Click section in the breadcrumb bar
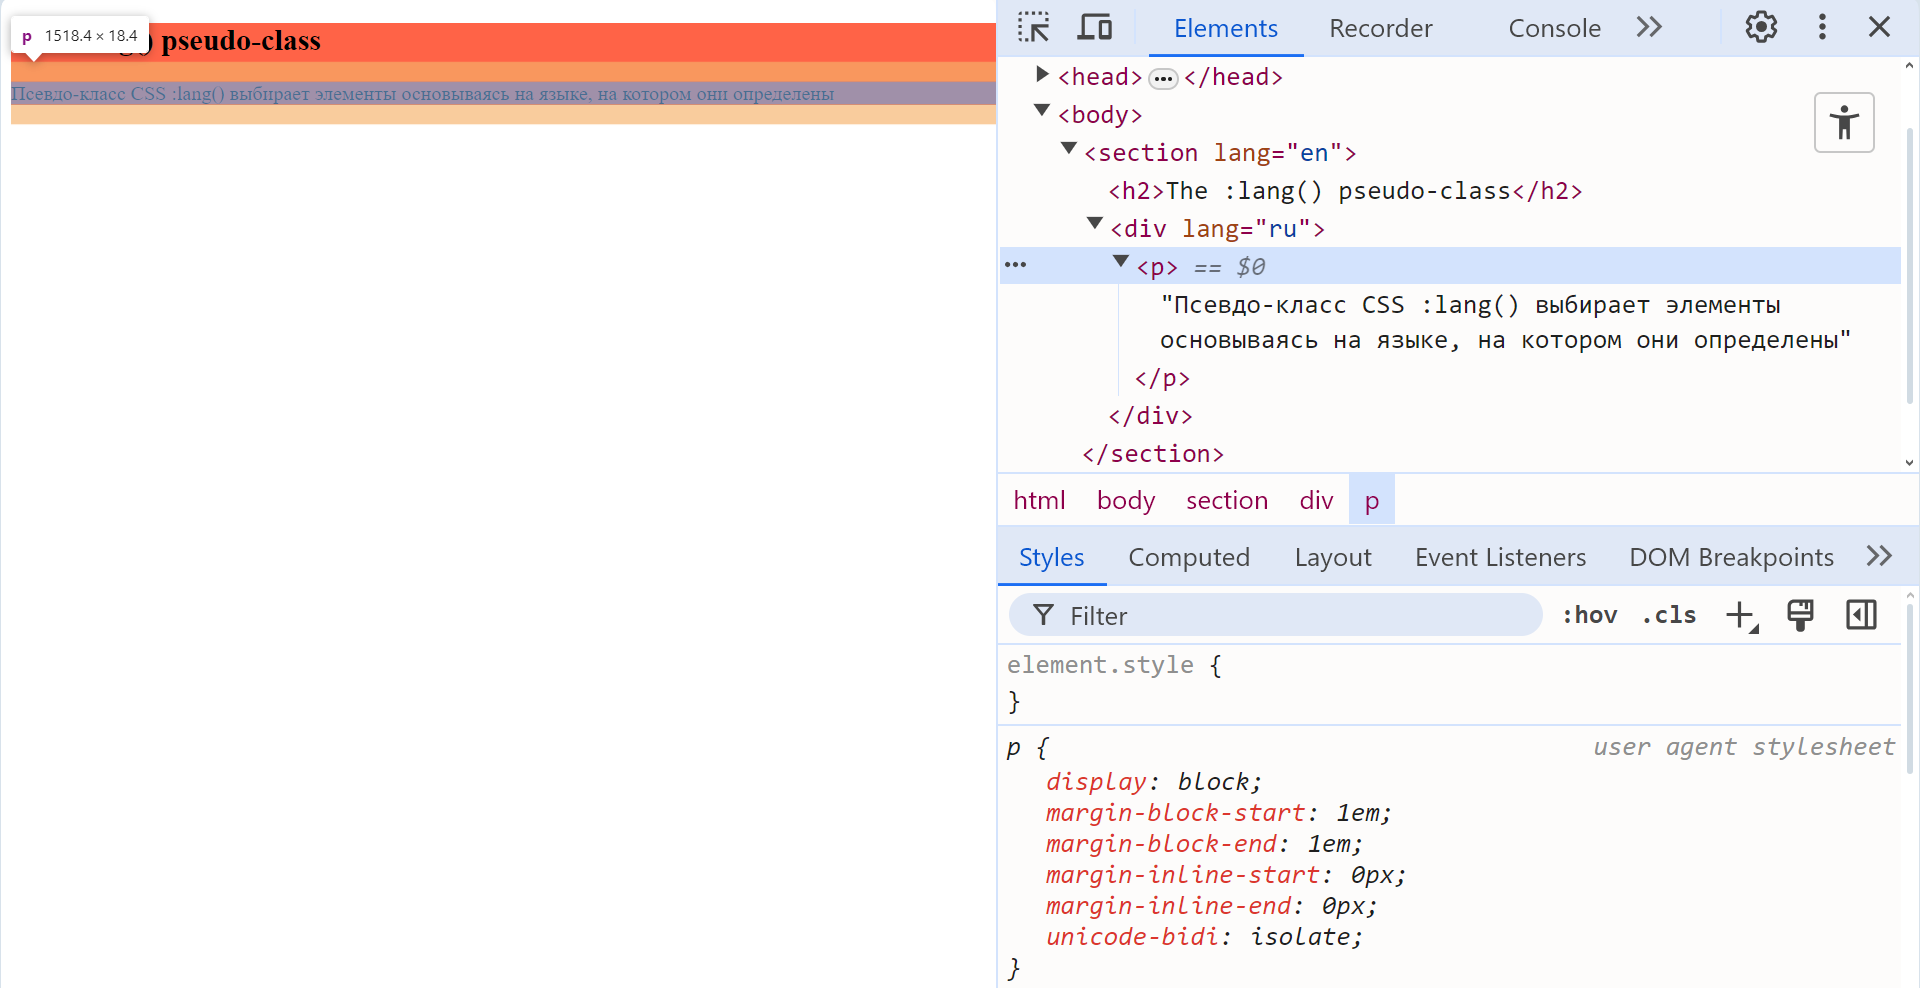This screenshot has height=988, width=1920. pyautogui.click(x=1227, y=500)
